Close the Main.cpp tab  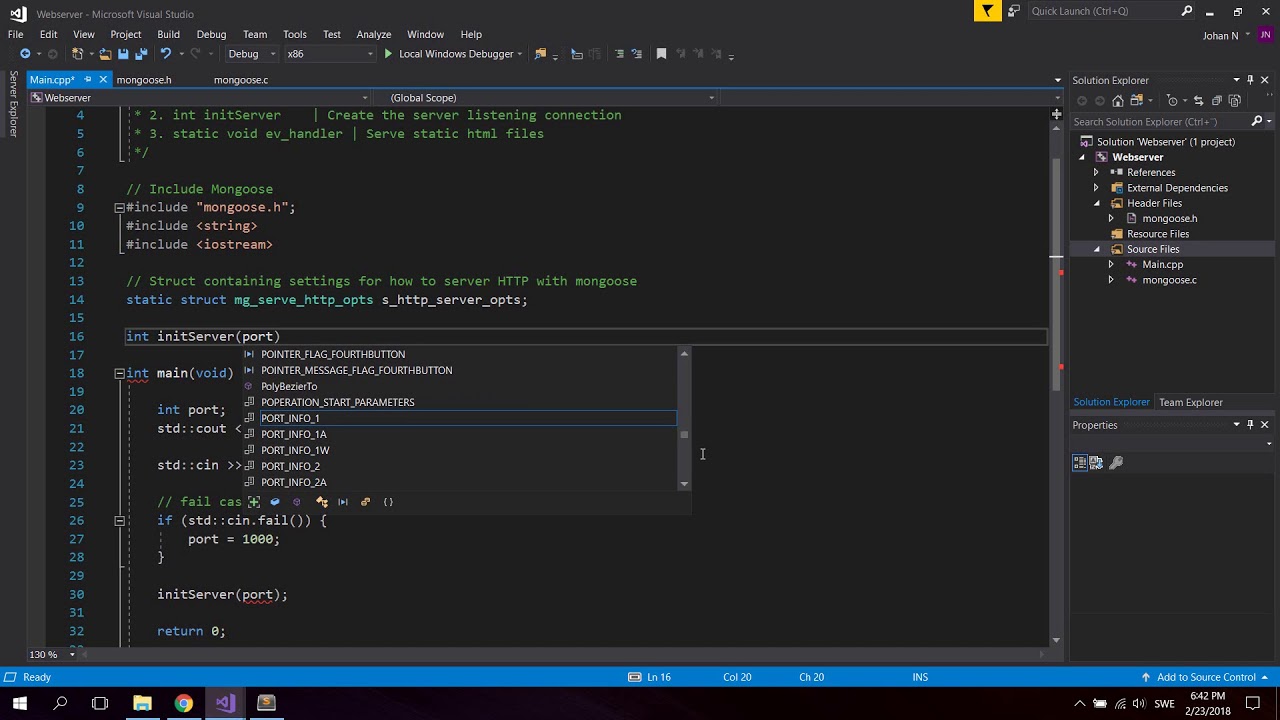coord(103,80)
